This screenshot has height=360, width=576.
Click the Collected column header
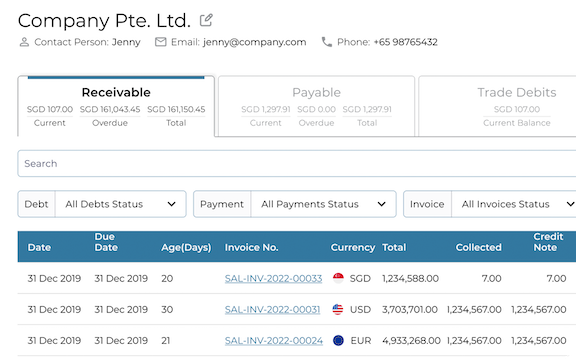click(478, 247)
